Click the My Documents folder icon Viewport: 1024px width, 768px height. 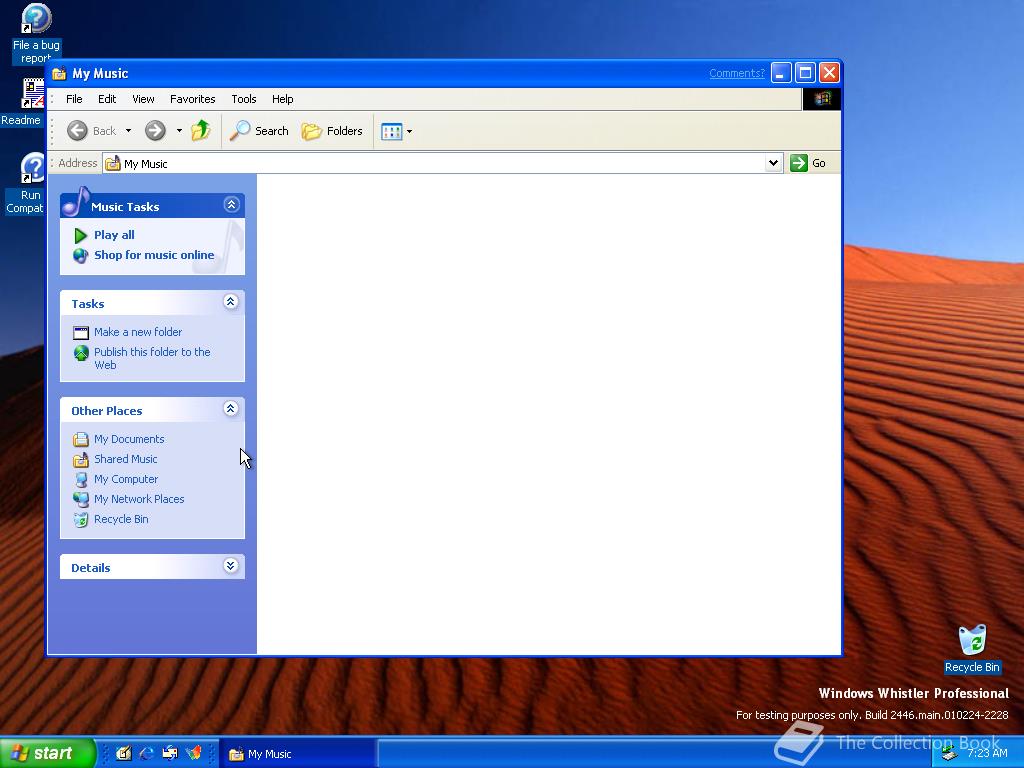coord(80,440)
